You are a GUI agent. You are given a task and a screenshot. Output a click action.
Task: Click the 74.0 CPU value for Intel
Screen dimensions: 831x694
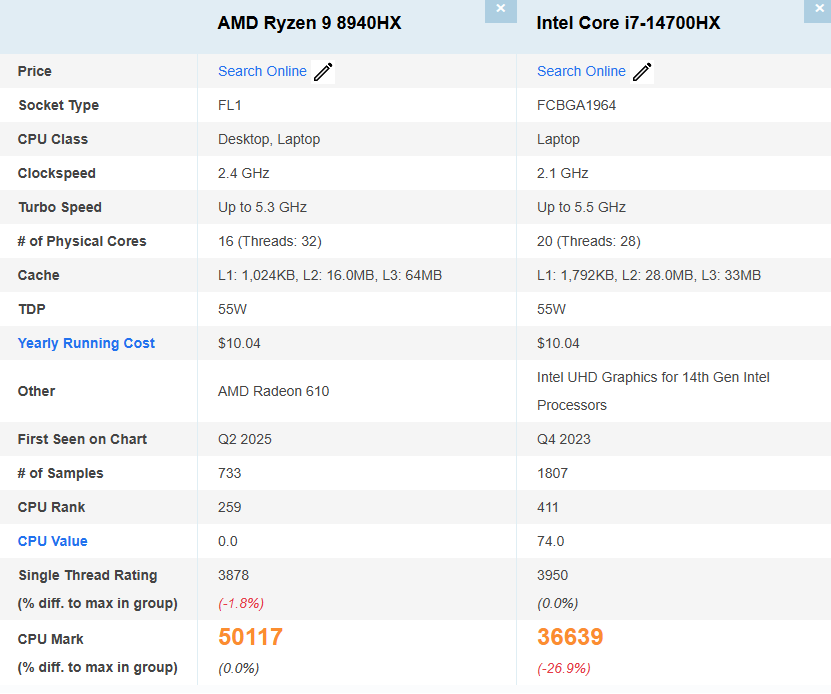550,541
